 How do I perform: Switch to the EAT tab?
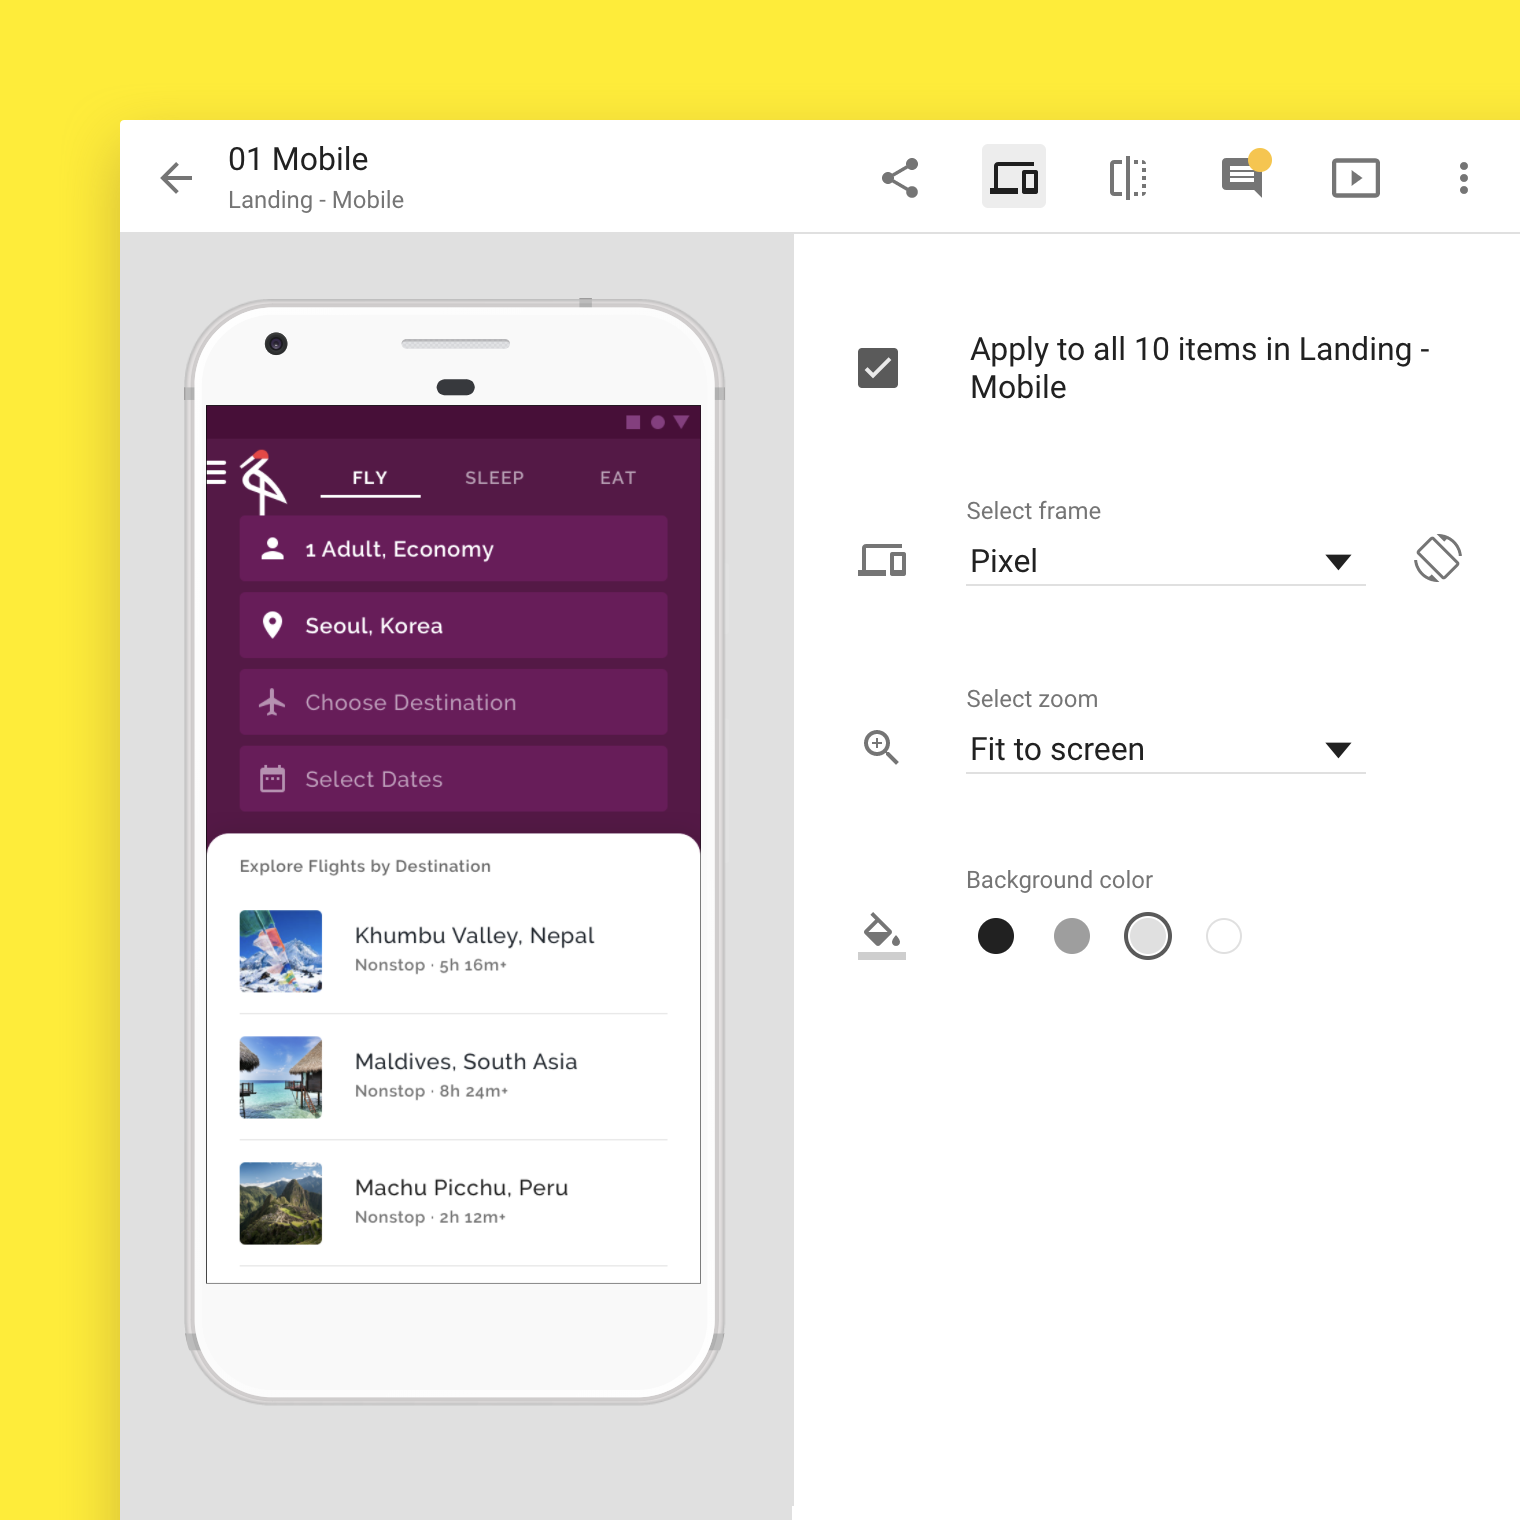[x=618, y=478]
